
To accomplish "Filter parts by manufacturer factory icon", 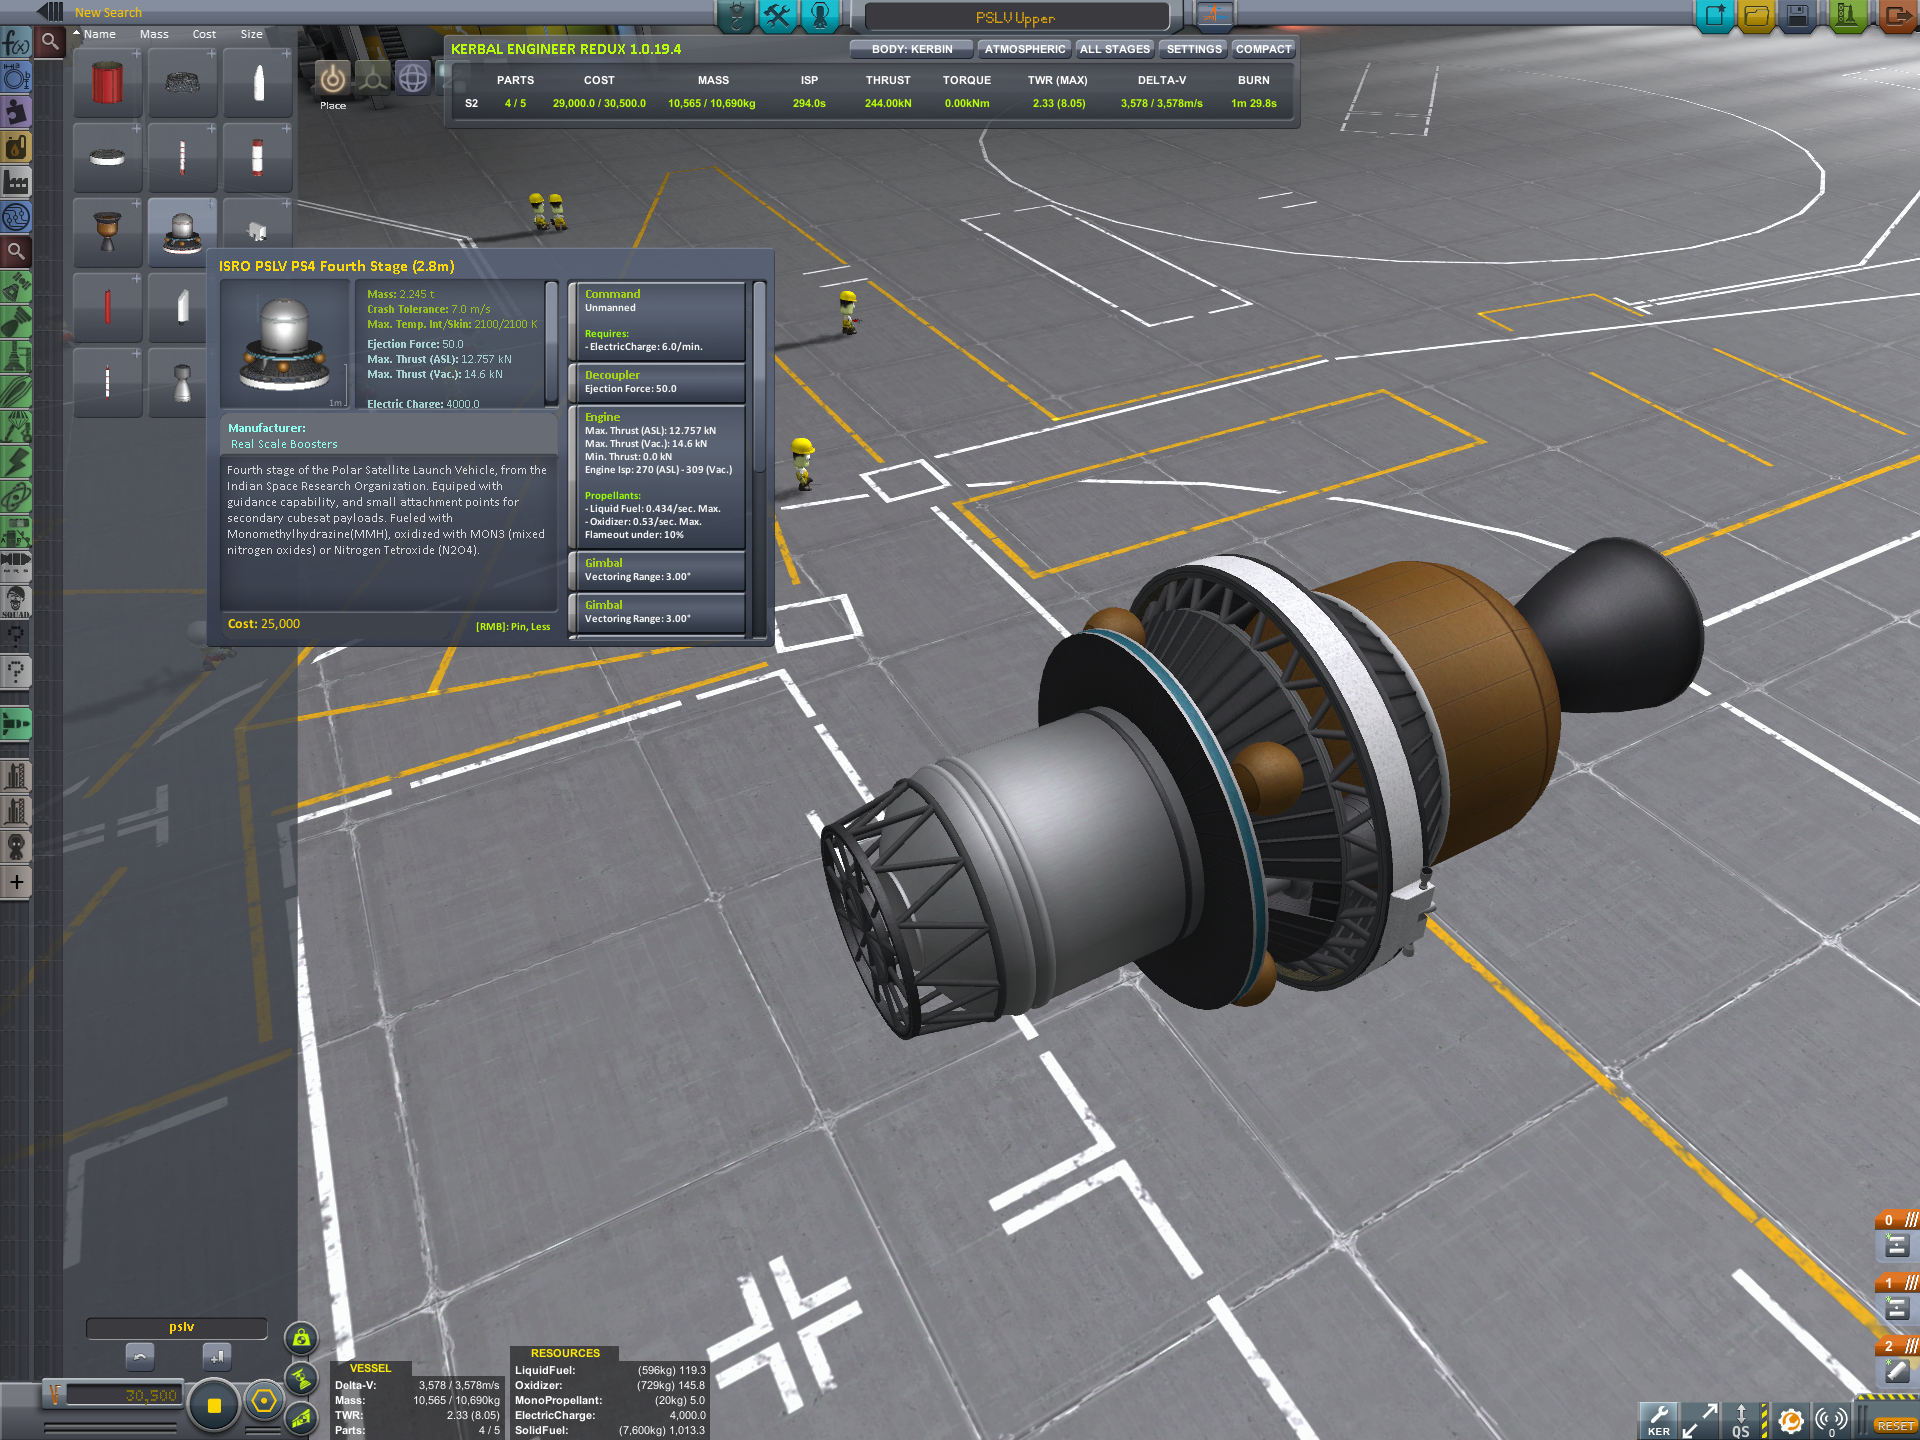I will pos(16,182).
